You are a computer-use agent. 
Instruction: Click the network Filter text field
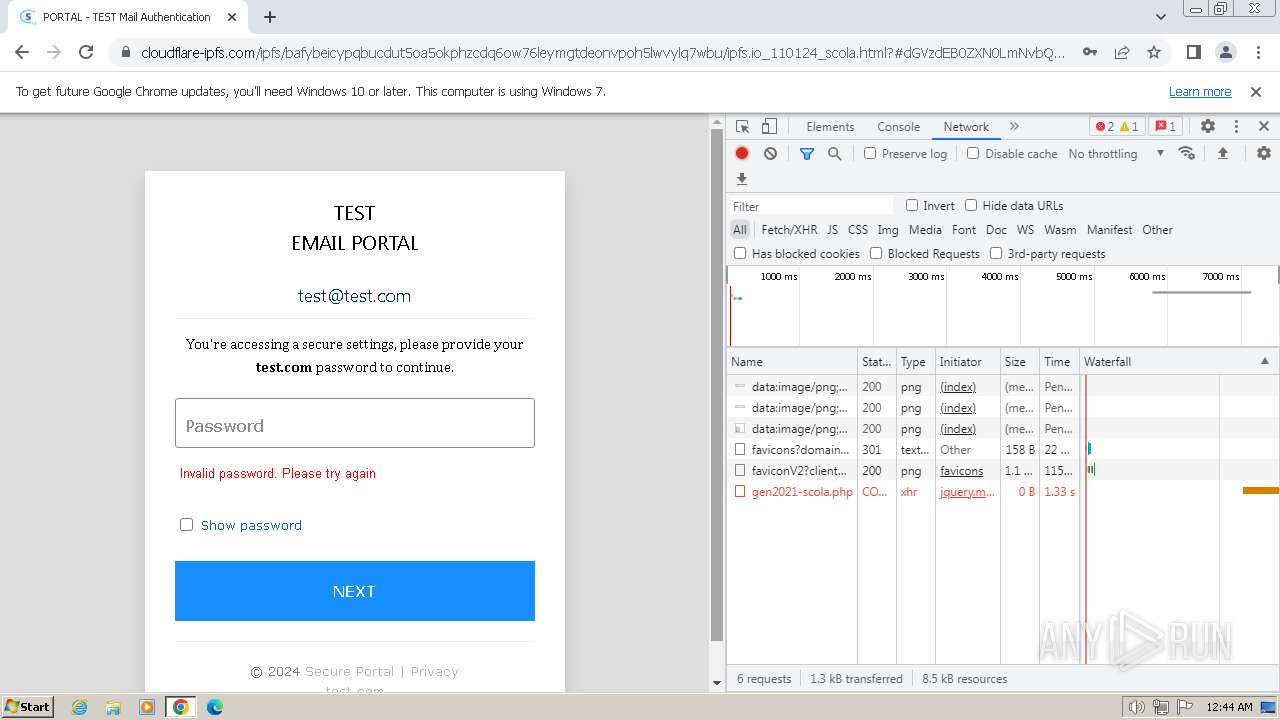tap(811, 206)
